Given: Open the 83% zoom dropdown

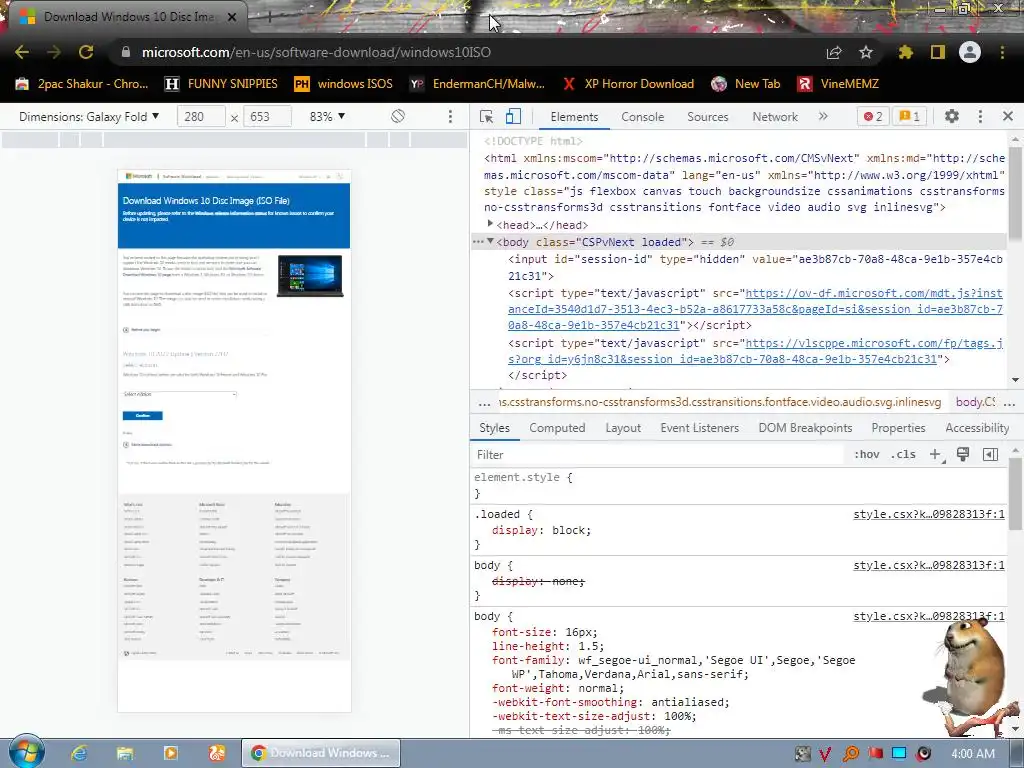Looking at the screenshot, I should [327, 117].
